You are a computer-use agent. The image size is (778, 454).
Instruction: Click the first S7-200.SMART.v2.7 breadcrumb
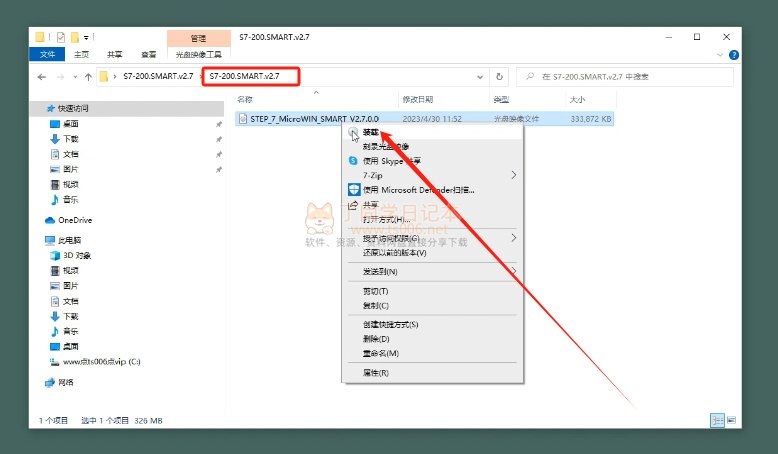pos(158,76)
